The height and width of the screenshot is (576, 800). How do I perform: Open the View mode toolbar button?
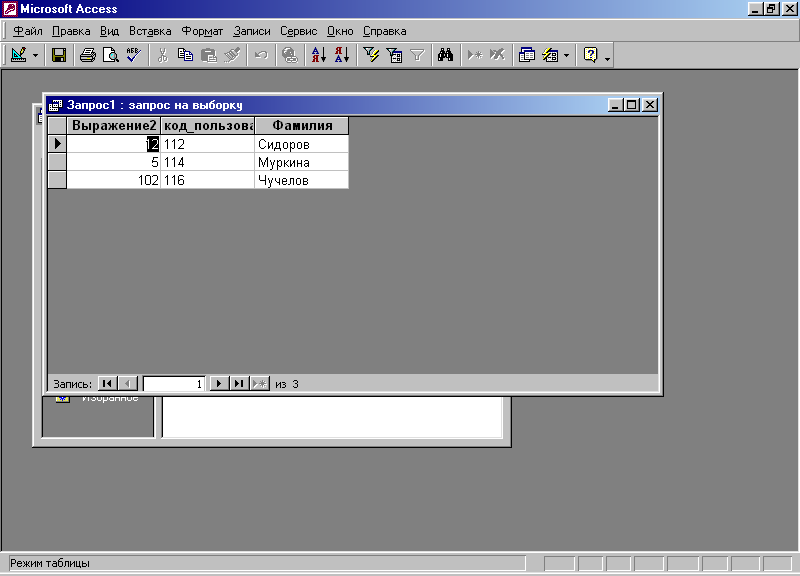19,55
